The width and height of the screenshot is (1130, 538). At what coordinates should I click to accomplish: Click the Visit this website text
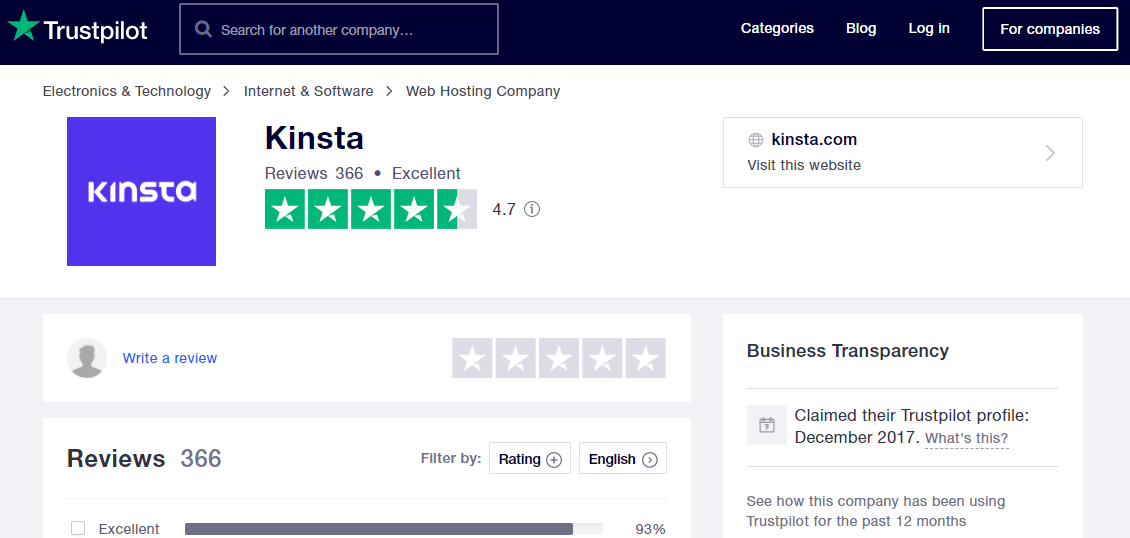tap(804, 166)
